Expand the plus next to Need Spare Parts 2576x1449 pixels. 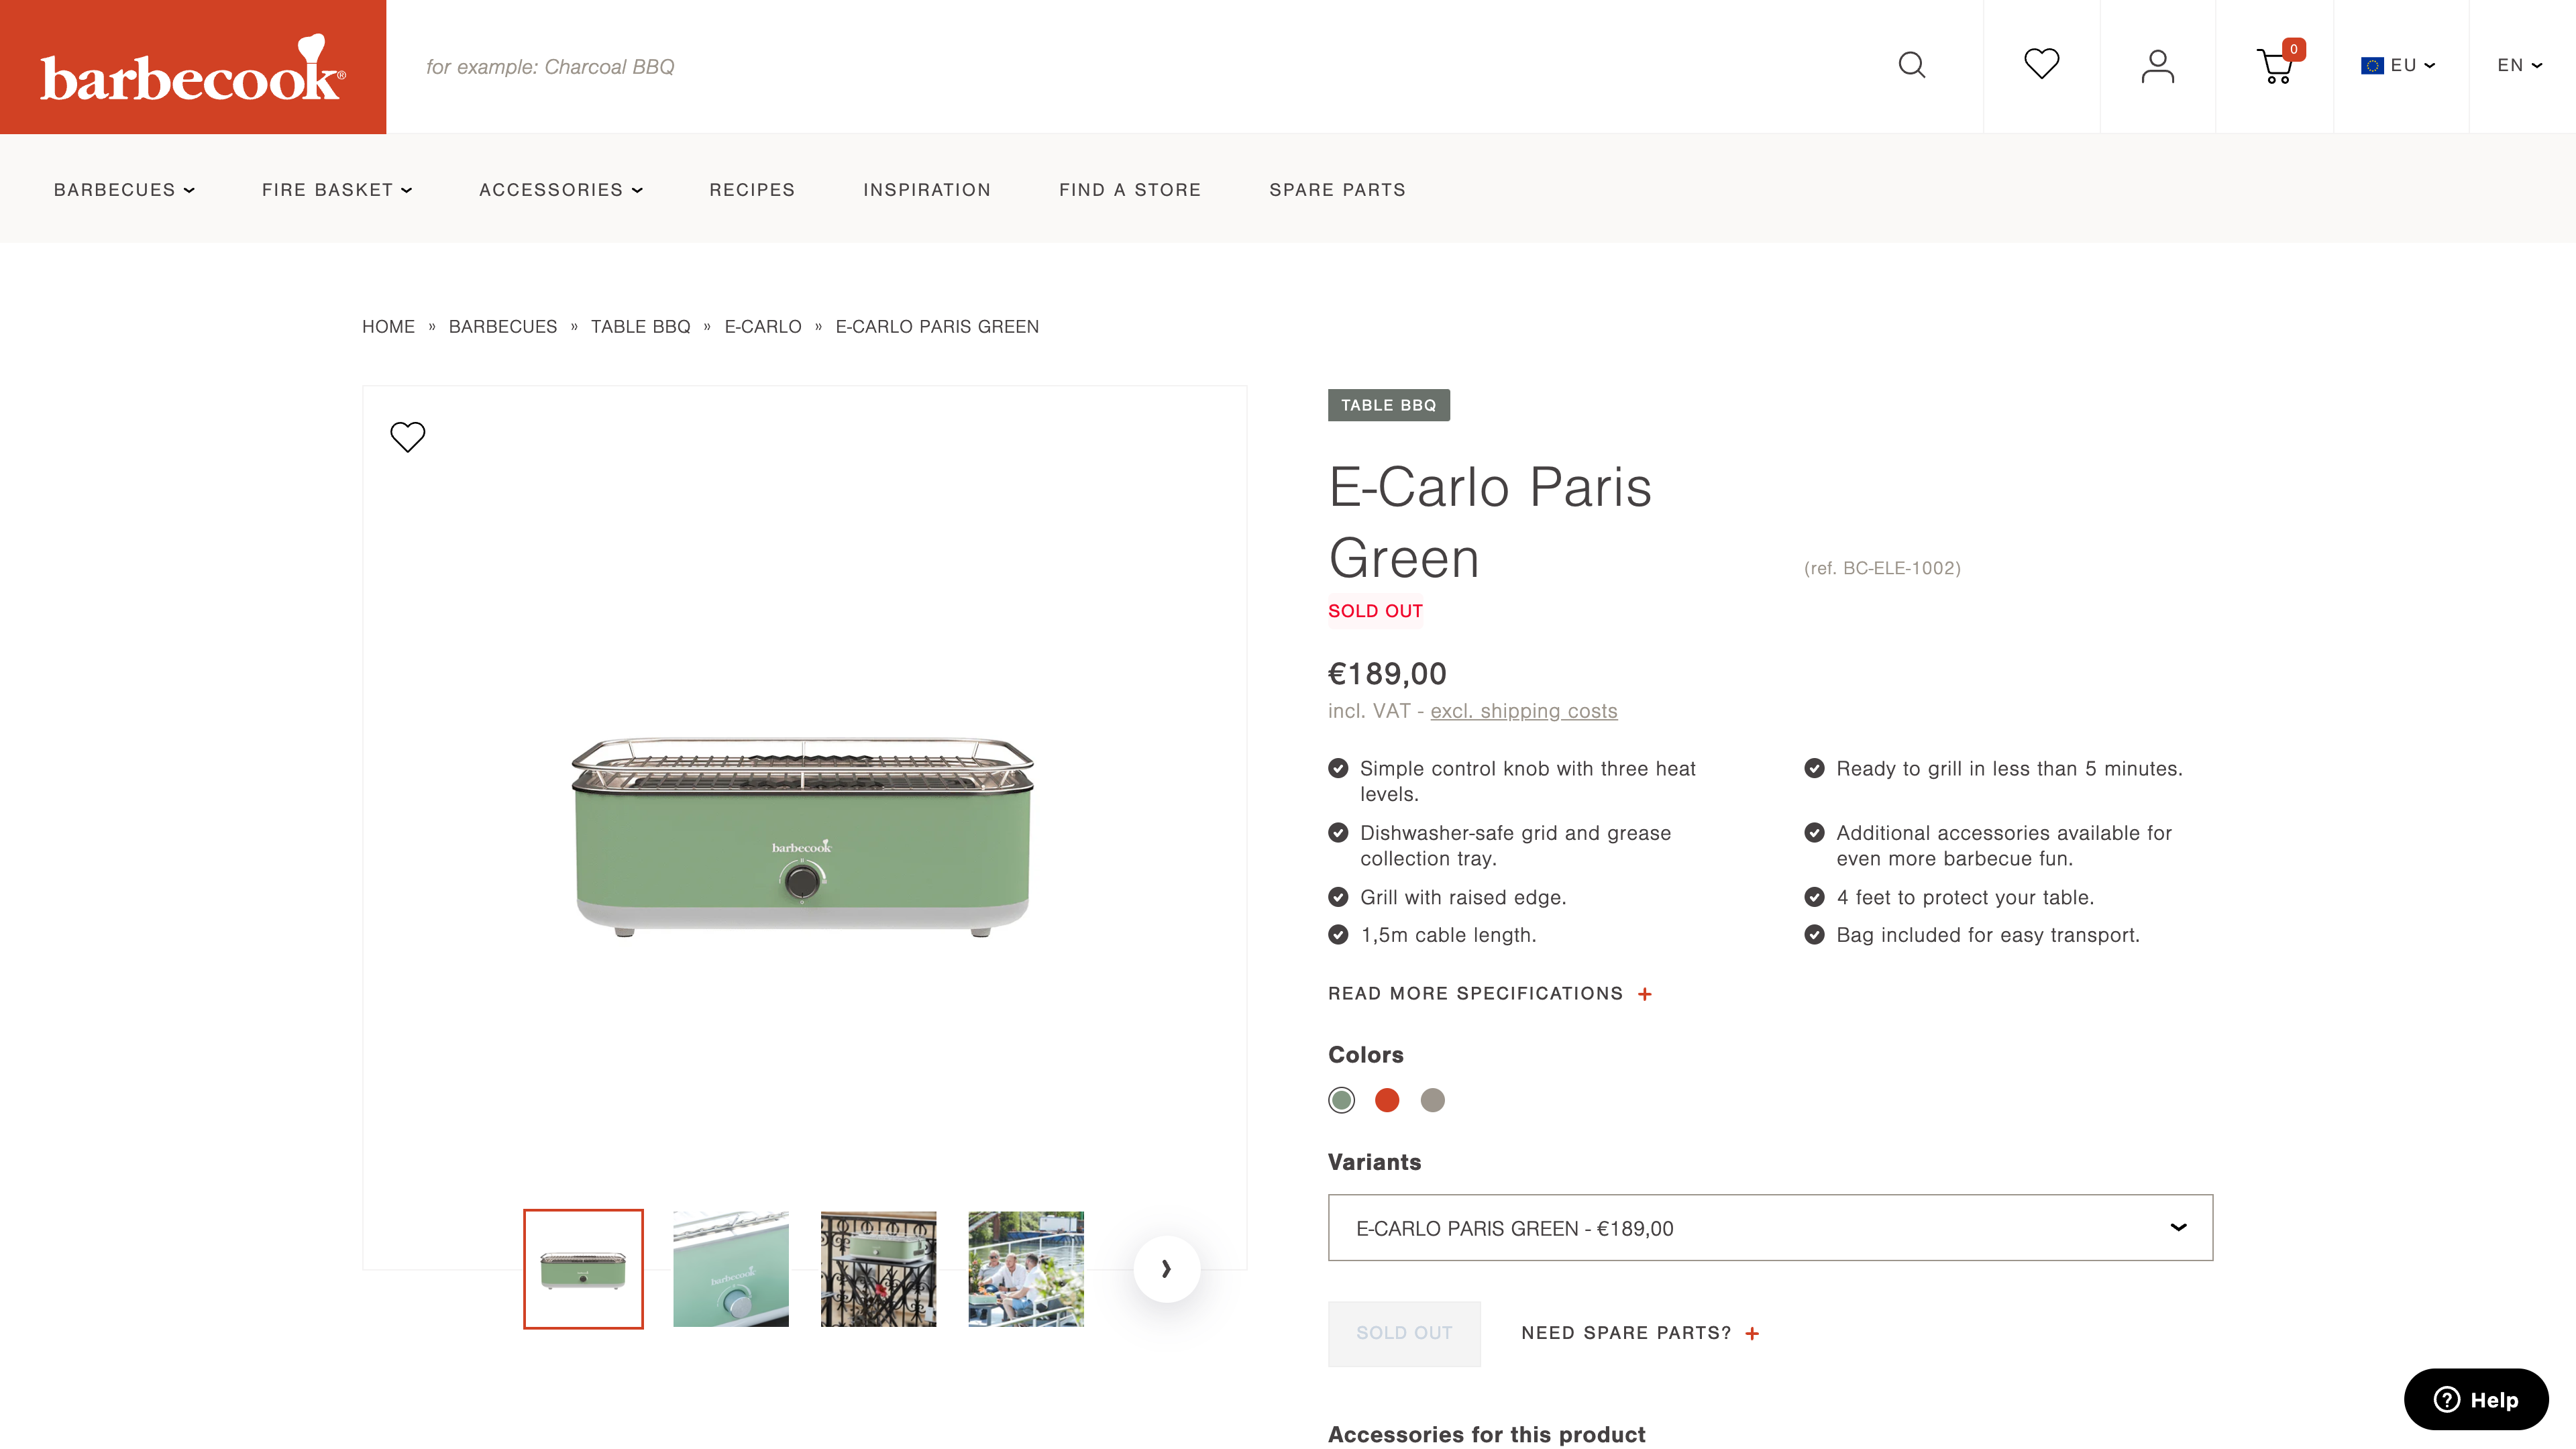tap(1752, 1333)
